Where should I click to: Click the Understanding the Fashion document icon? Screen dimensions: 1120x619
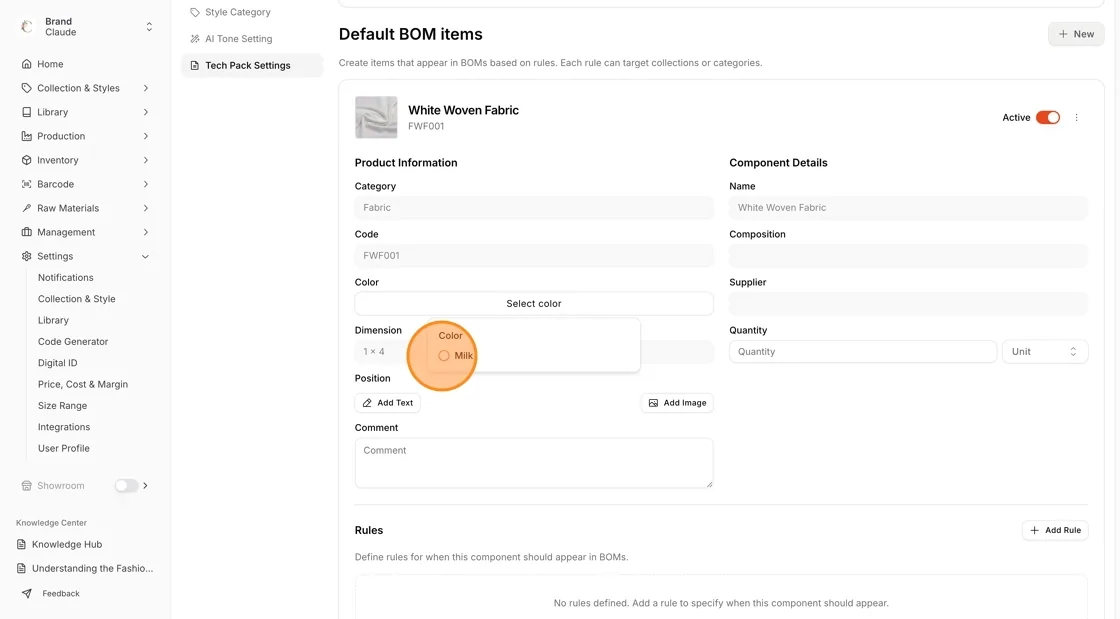coord(21,568)
